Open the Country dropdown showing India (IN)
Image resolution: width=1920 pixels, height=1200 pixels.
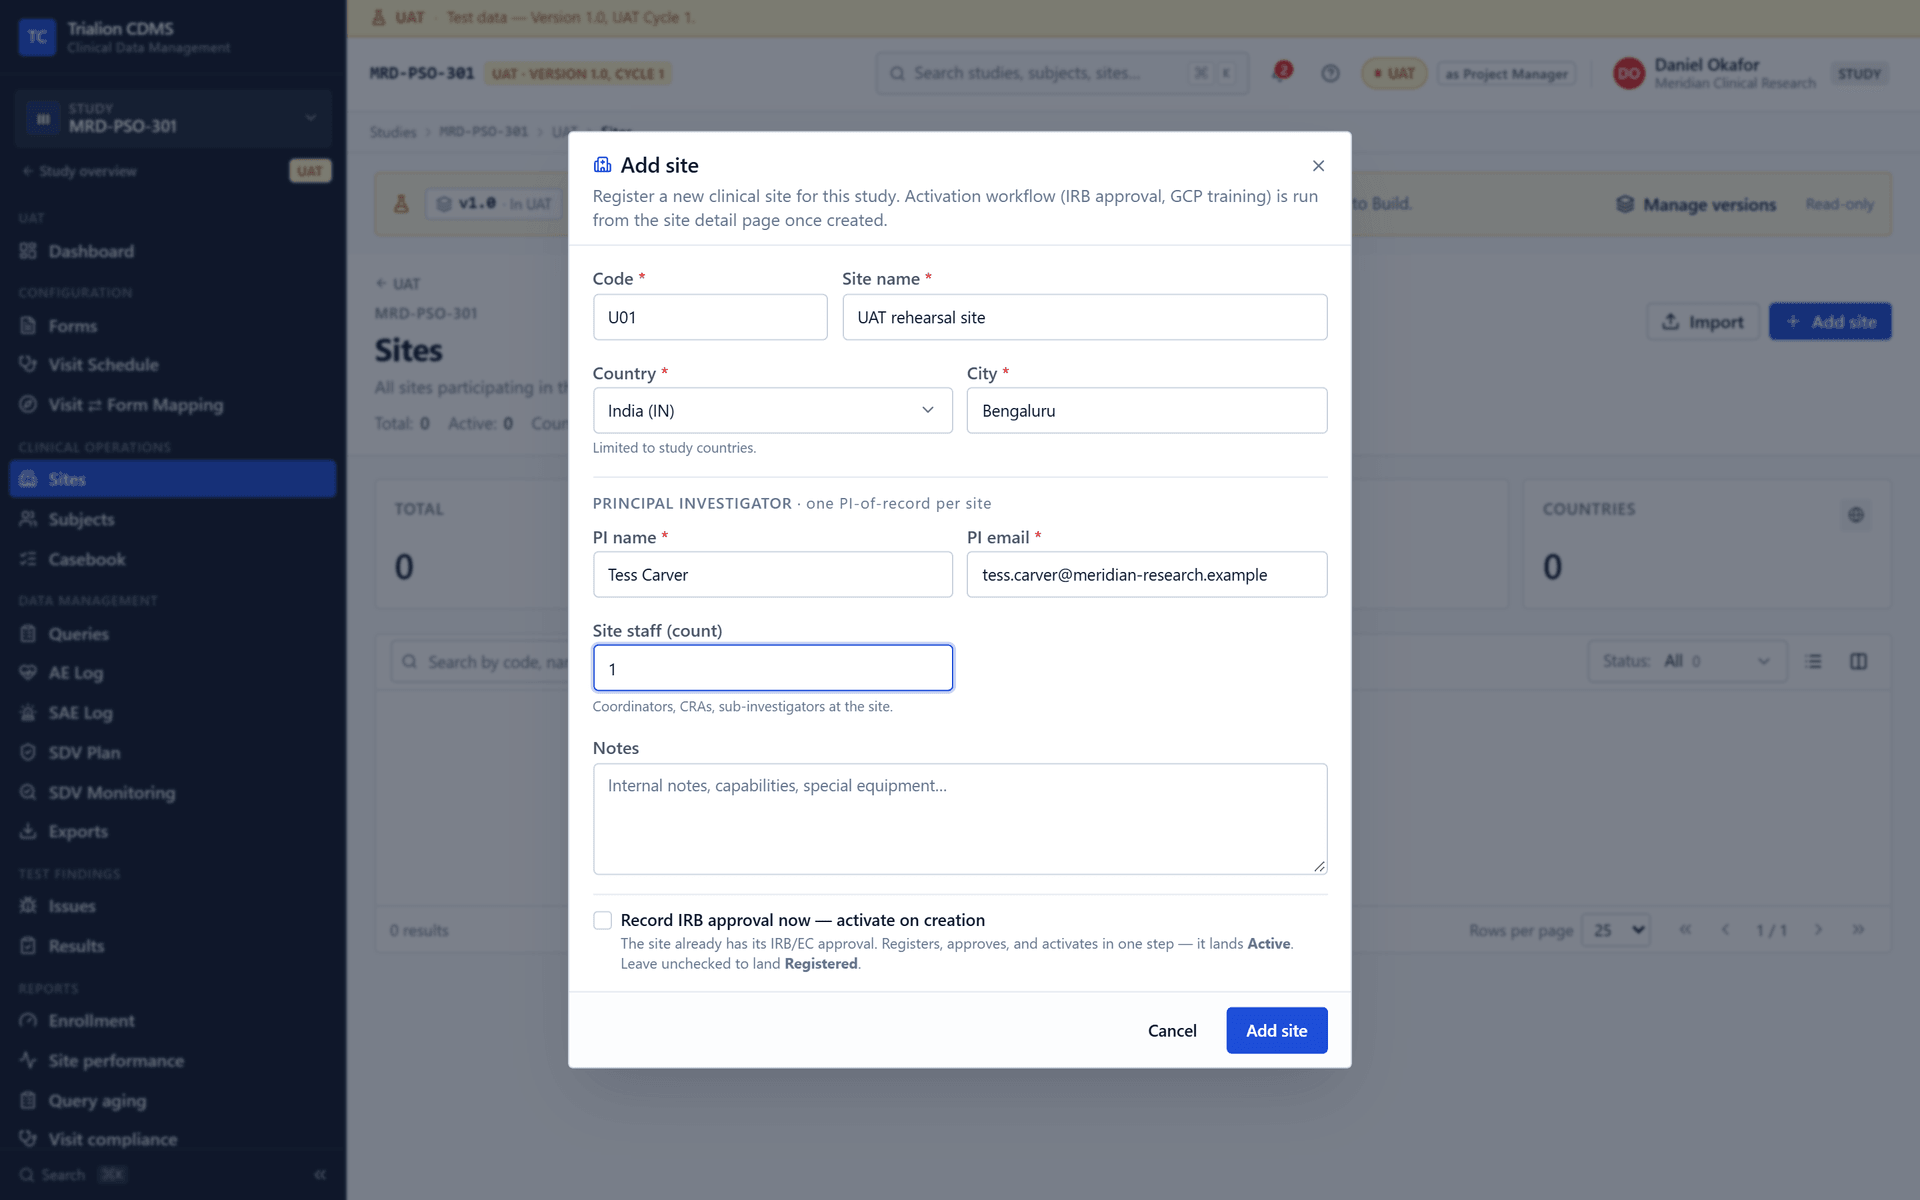click(772, 410)
